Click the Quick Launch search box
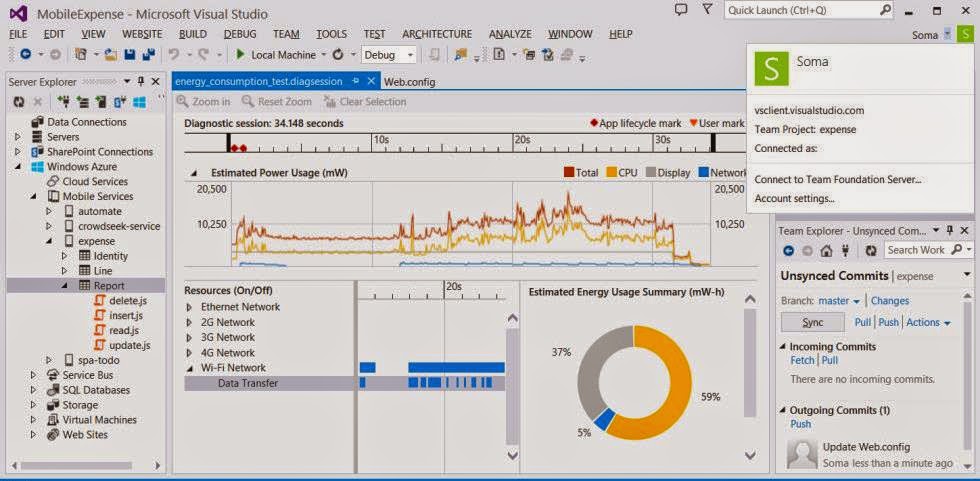The width and height of the screenshot is (980, 481). [810, 11]
